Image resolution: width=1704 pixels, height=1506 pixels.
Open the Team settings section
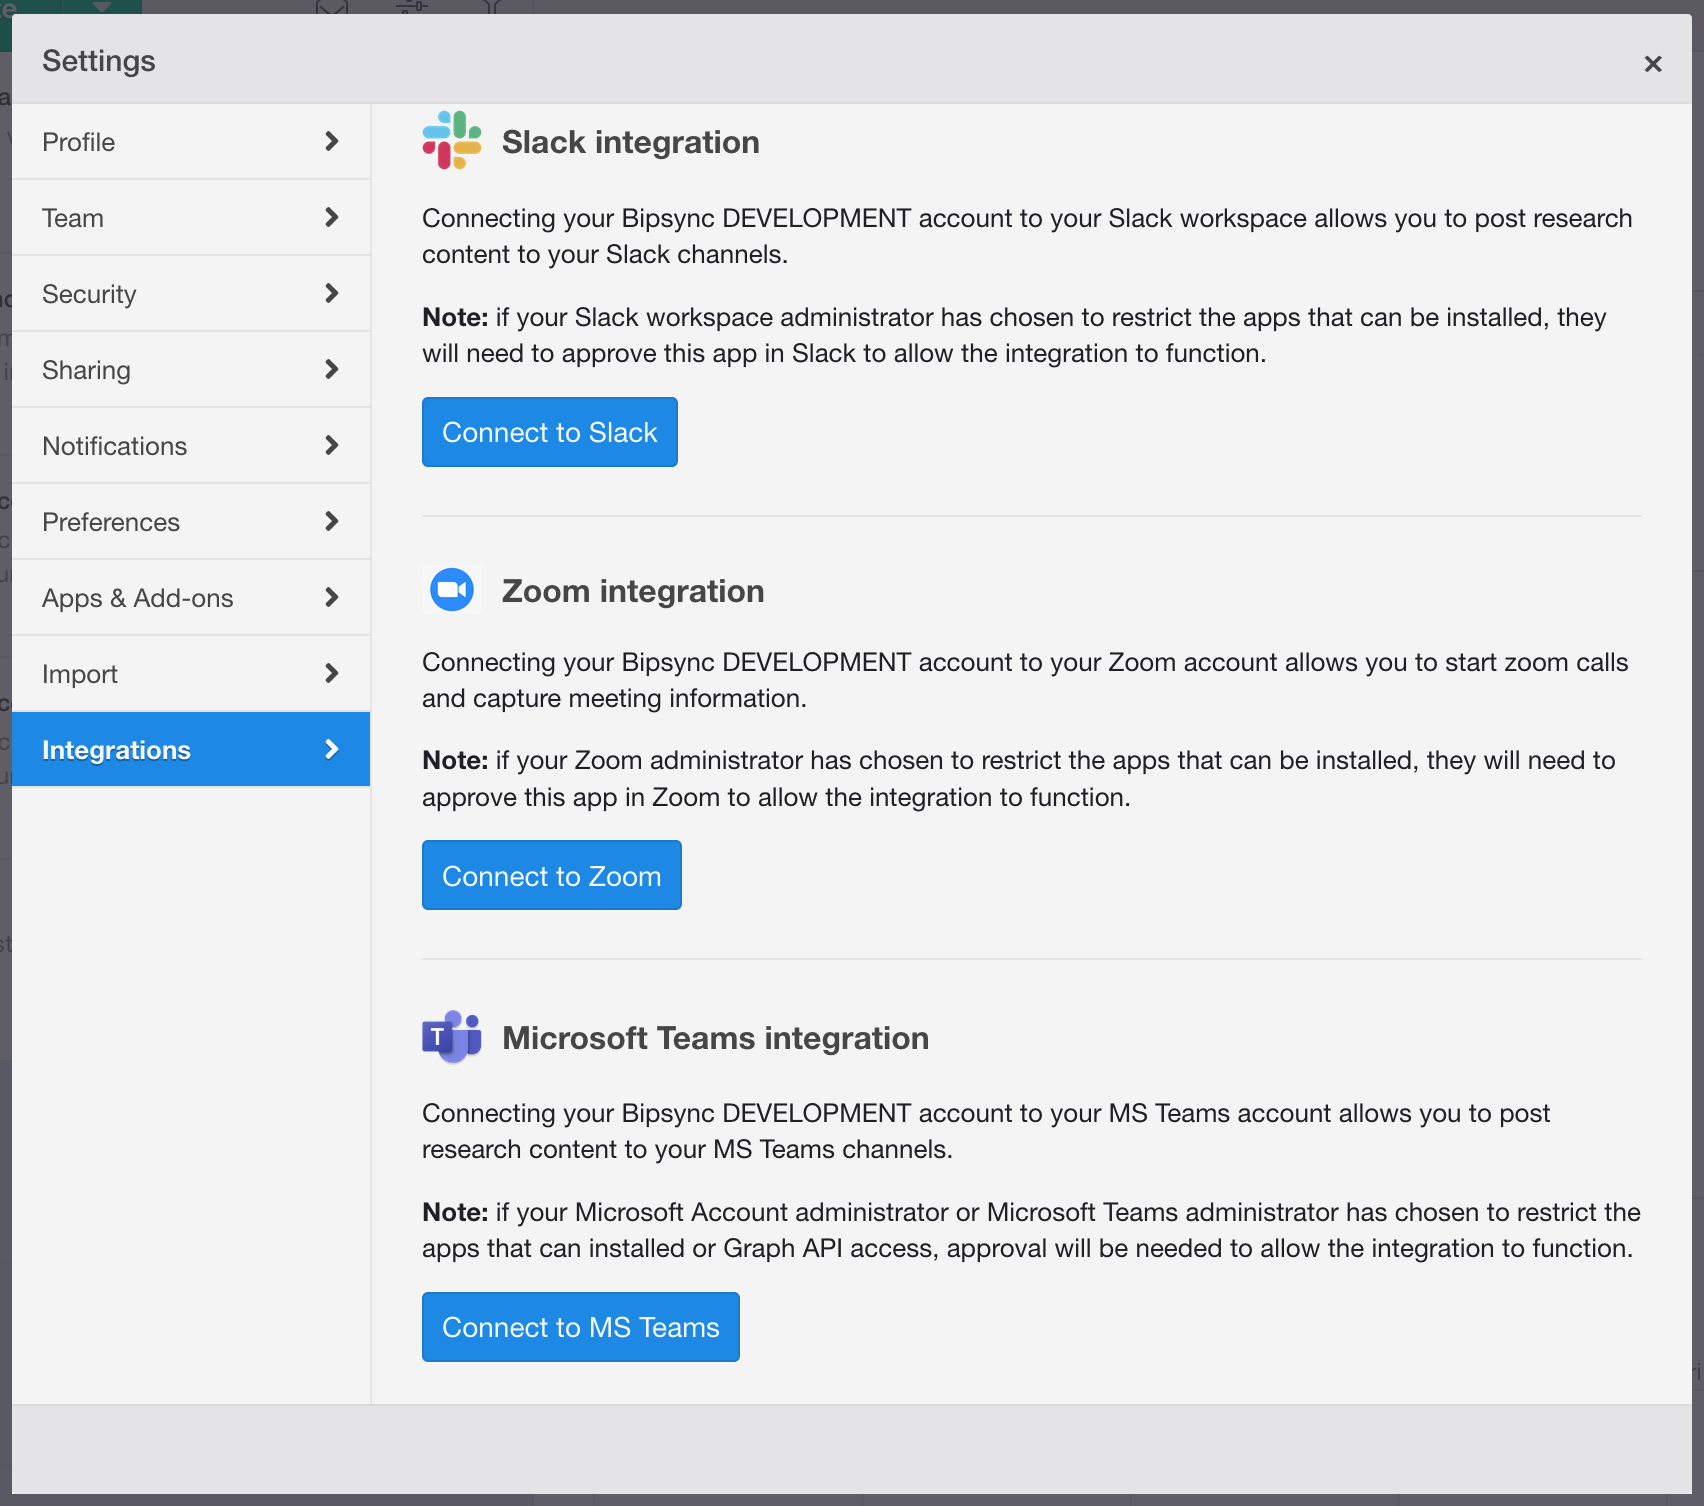point(191,218)
